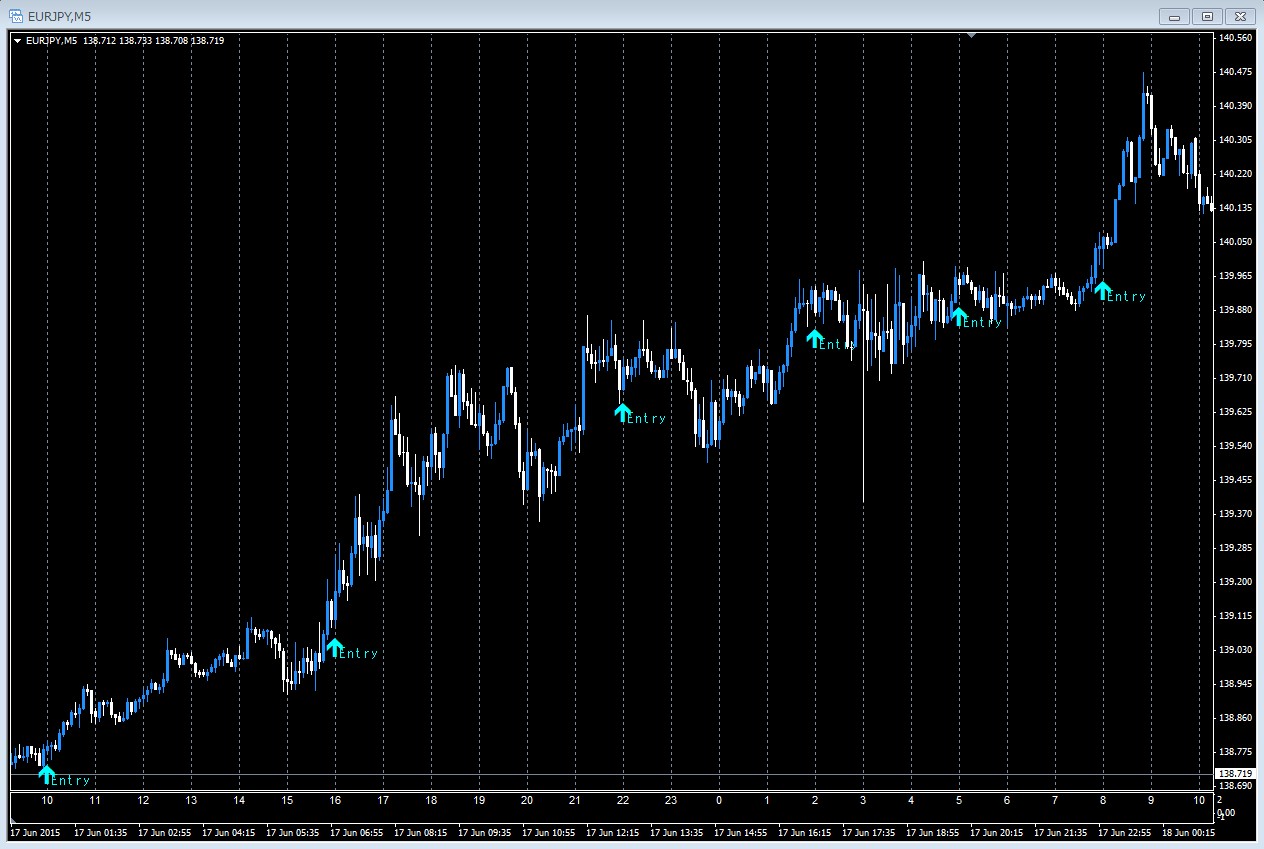Click the 17 Jun 05:35 time label
Viewport: 1264px width, 849px height.
pyautogui.click(x=292, y=832)
